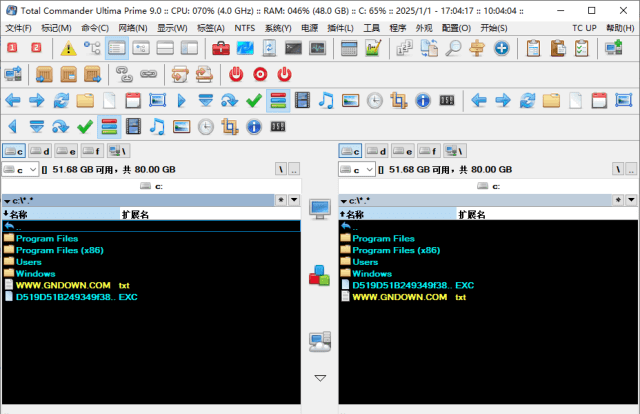Click the clipboard with green checkmarks icon

click(581, 48)
